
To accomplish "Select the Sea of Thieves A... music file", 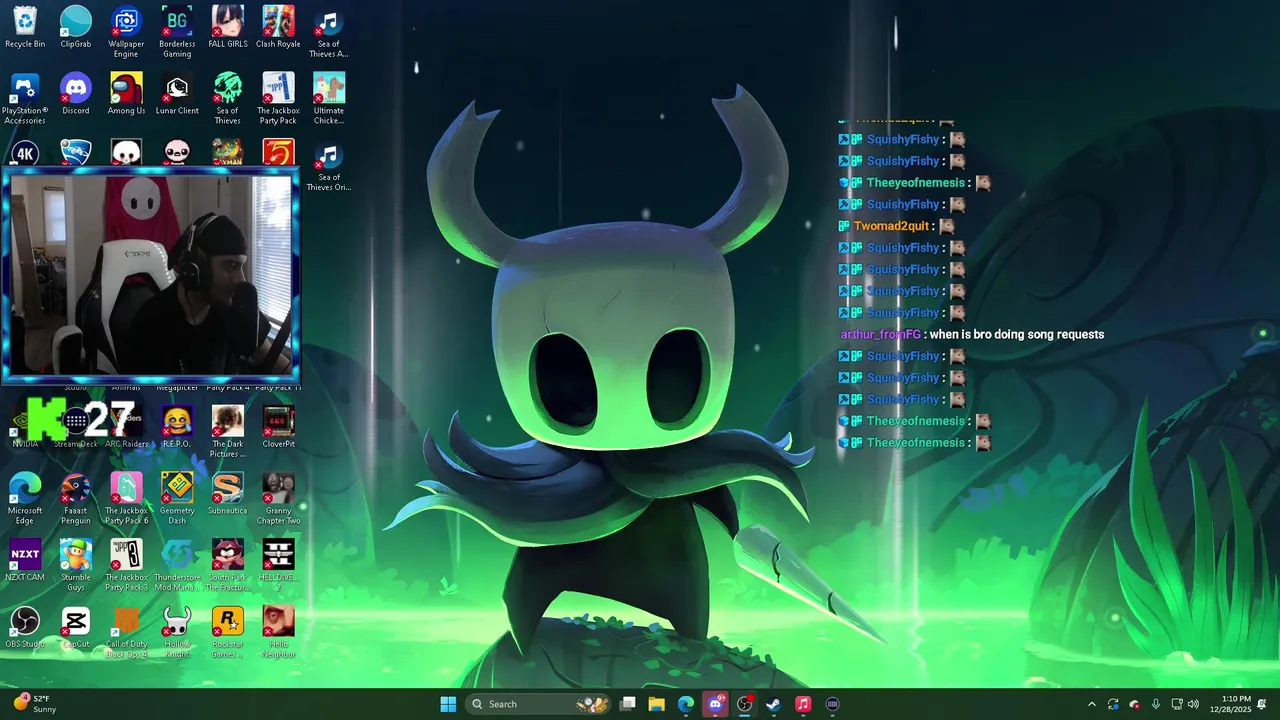I will (x=329, y=32).
